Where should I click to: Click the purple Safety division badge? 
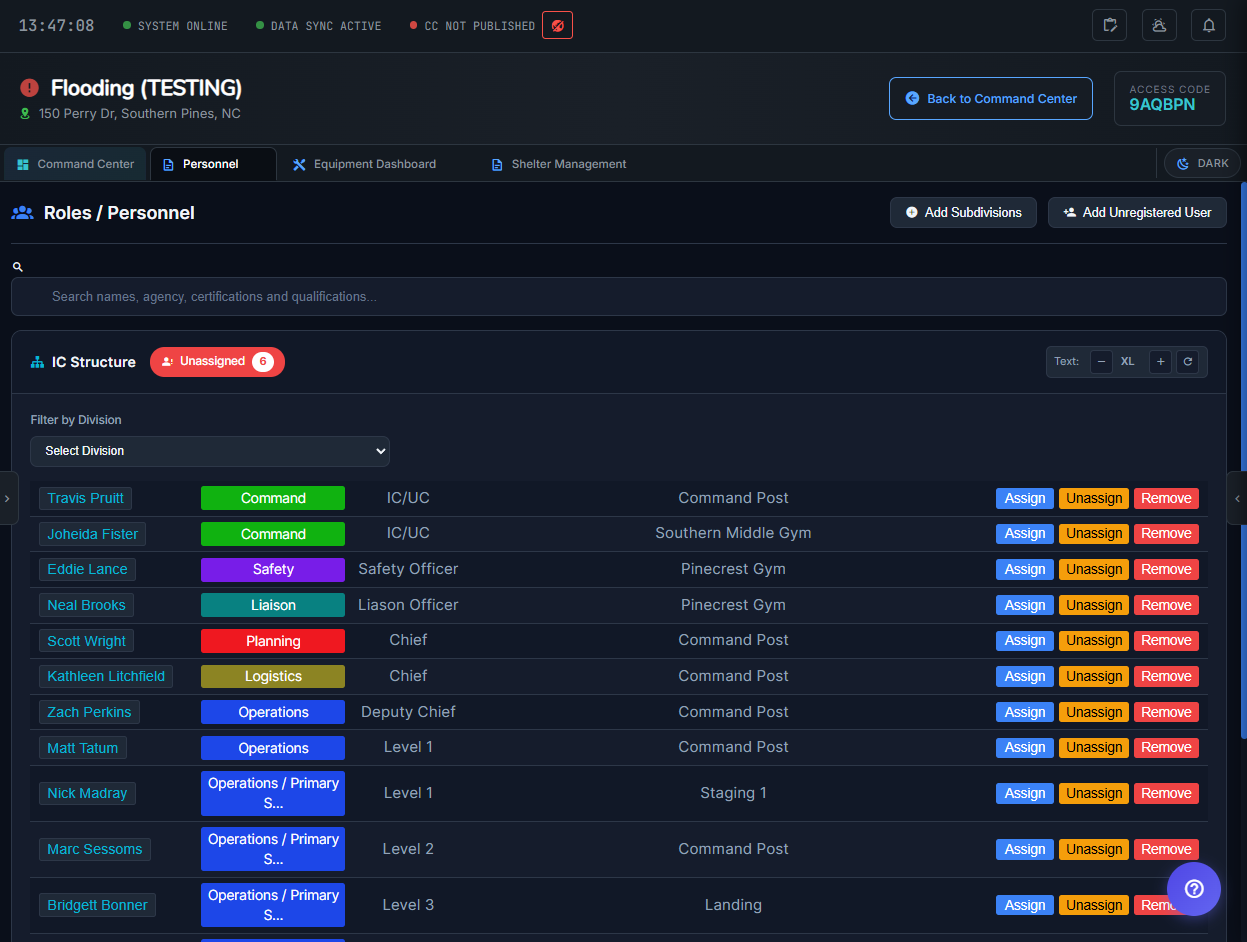tap(273, 570)
